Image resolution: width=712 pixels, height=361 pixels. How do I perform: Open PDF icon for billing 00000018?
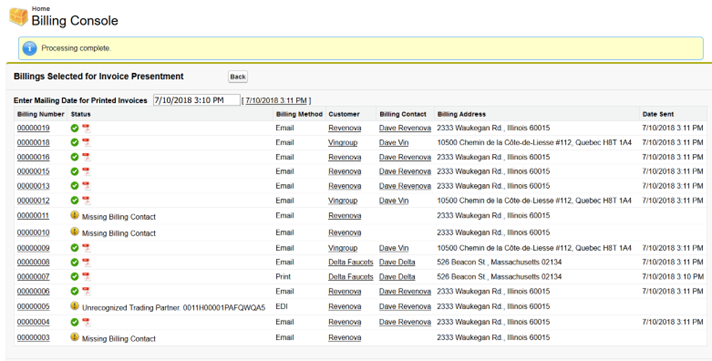[86, 143]
